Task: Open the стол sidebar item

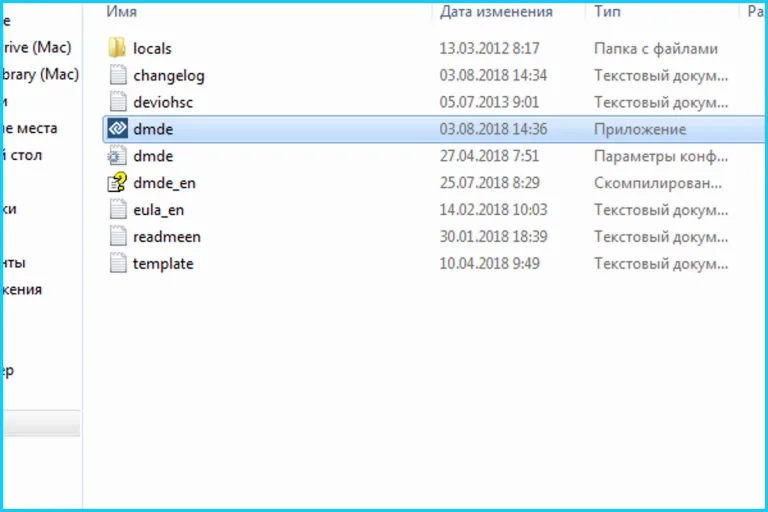Action: [x=23, y=155]
